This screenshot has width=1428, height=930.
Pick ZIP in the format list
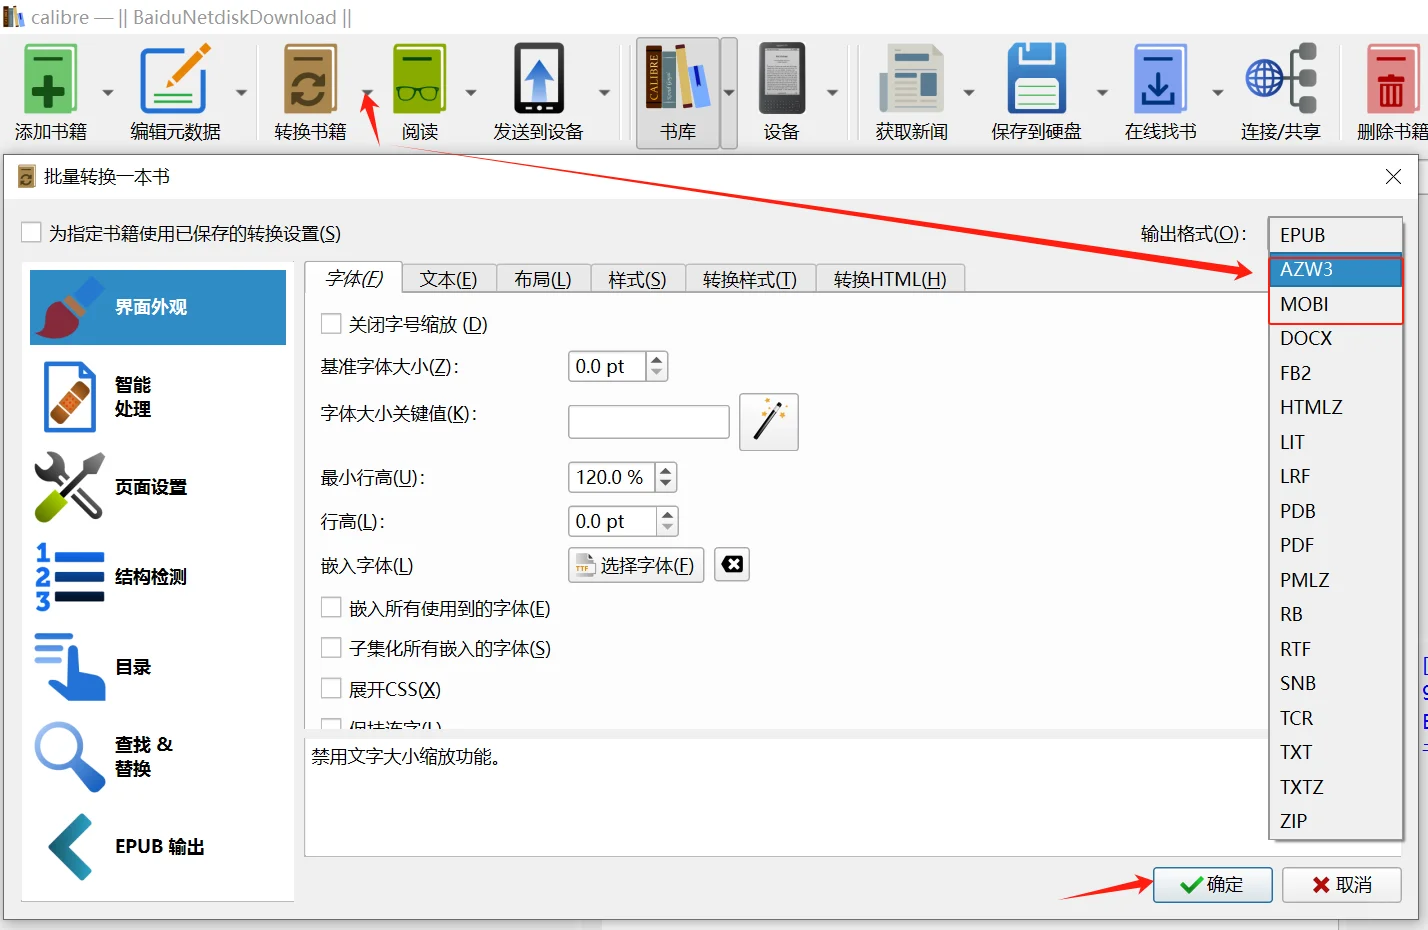[x=1336, y=821]
